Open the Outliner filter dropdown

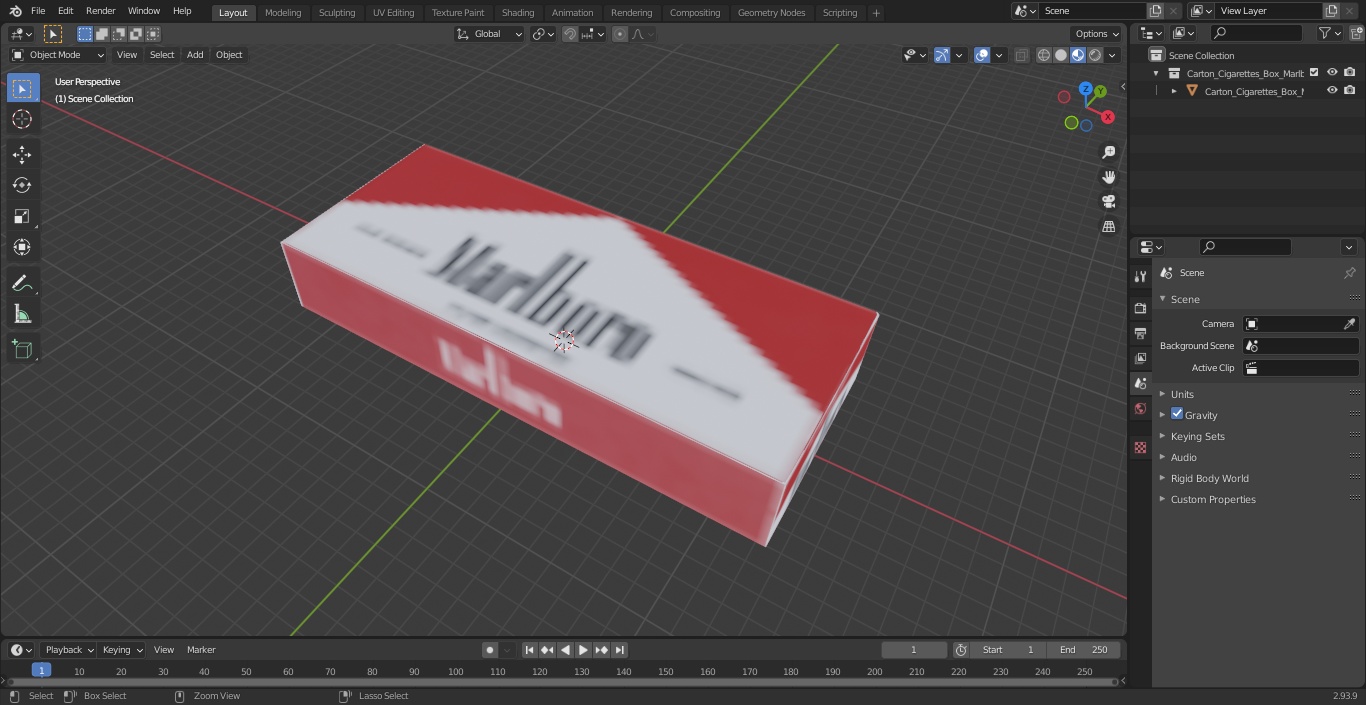click(1328, 33)
